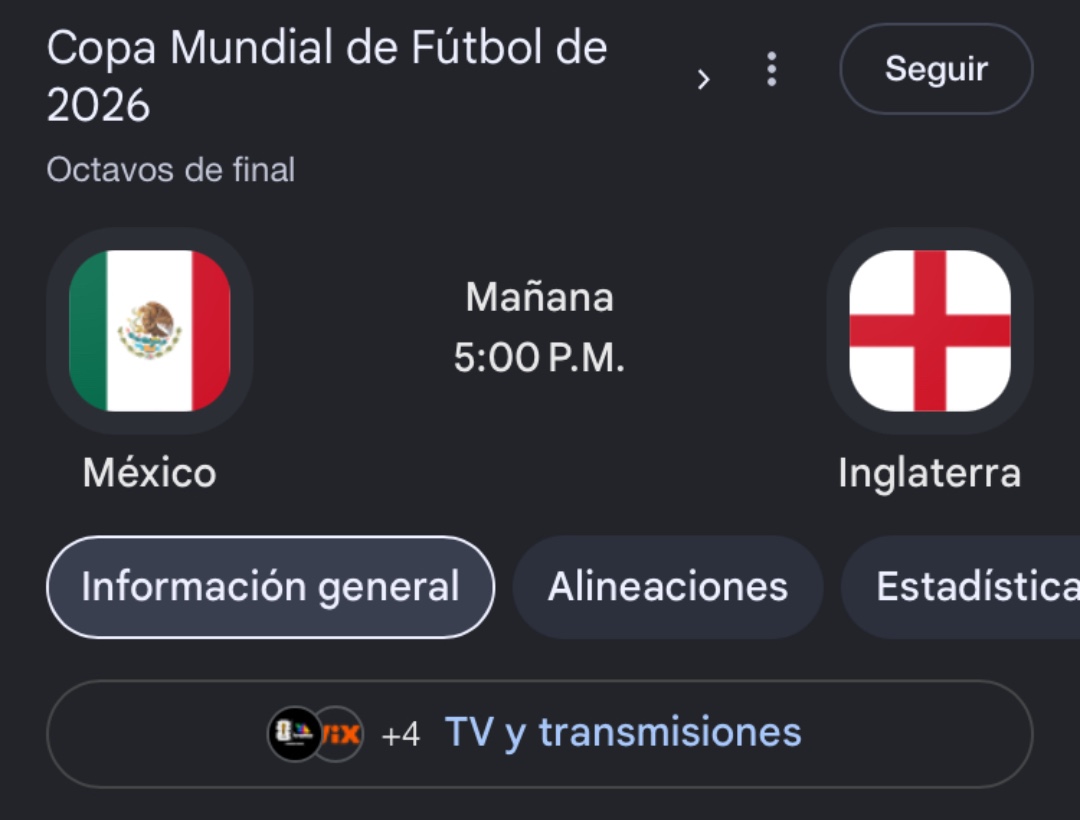Viewport: 1080px width, 820px height.
Task: Open the three-dot more options menu
Action: pos(771,69)
